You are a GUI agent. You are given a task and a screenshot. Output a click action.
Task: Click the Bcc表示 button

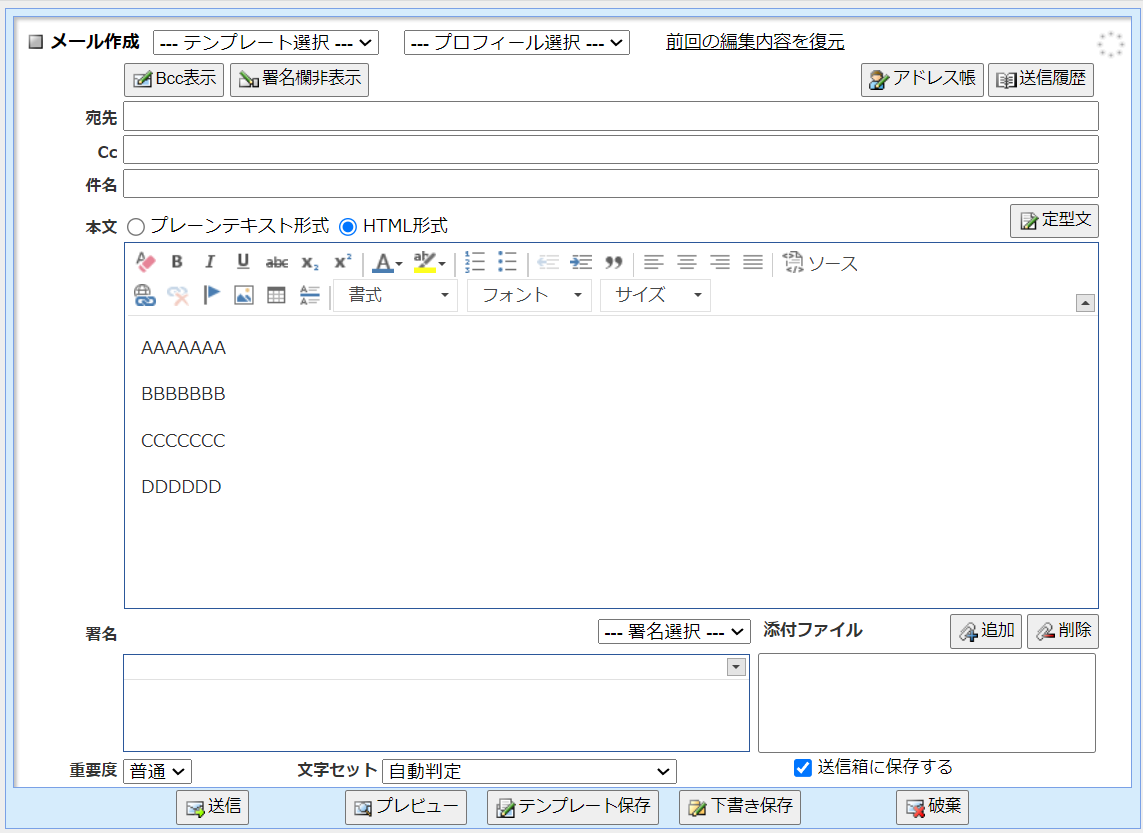[174, 79]
